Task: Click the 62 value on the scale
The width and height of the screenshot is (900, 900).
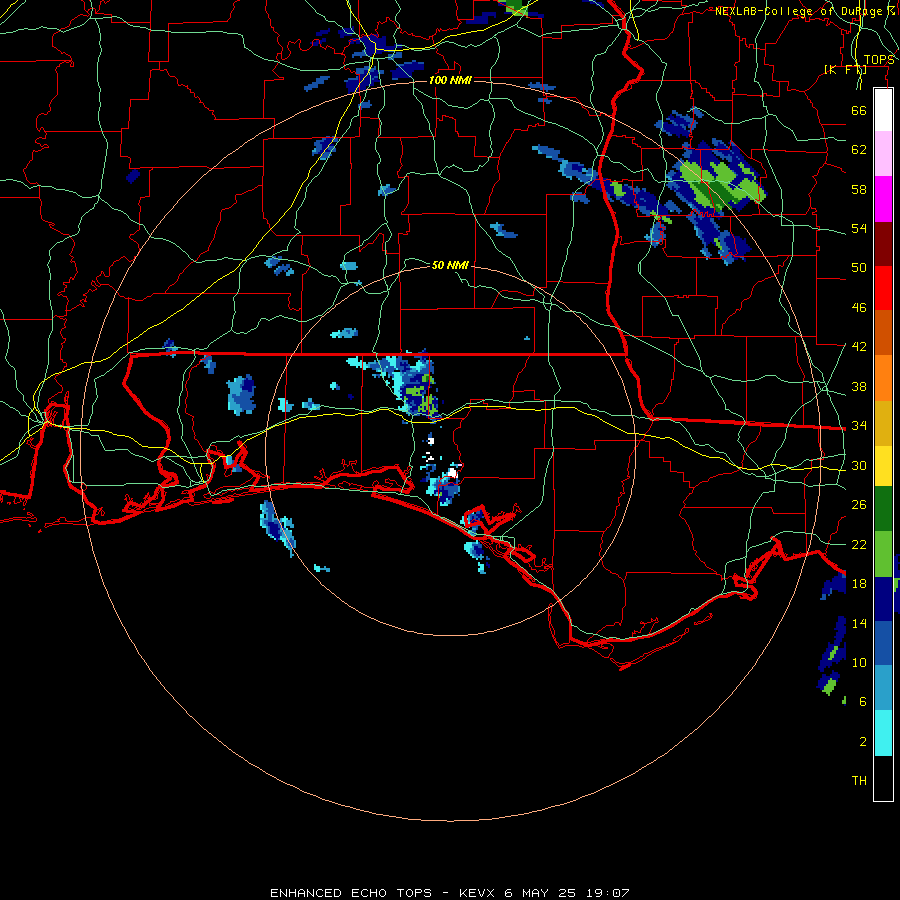Action: (x=859, y=150)
